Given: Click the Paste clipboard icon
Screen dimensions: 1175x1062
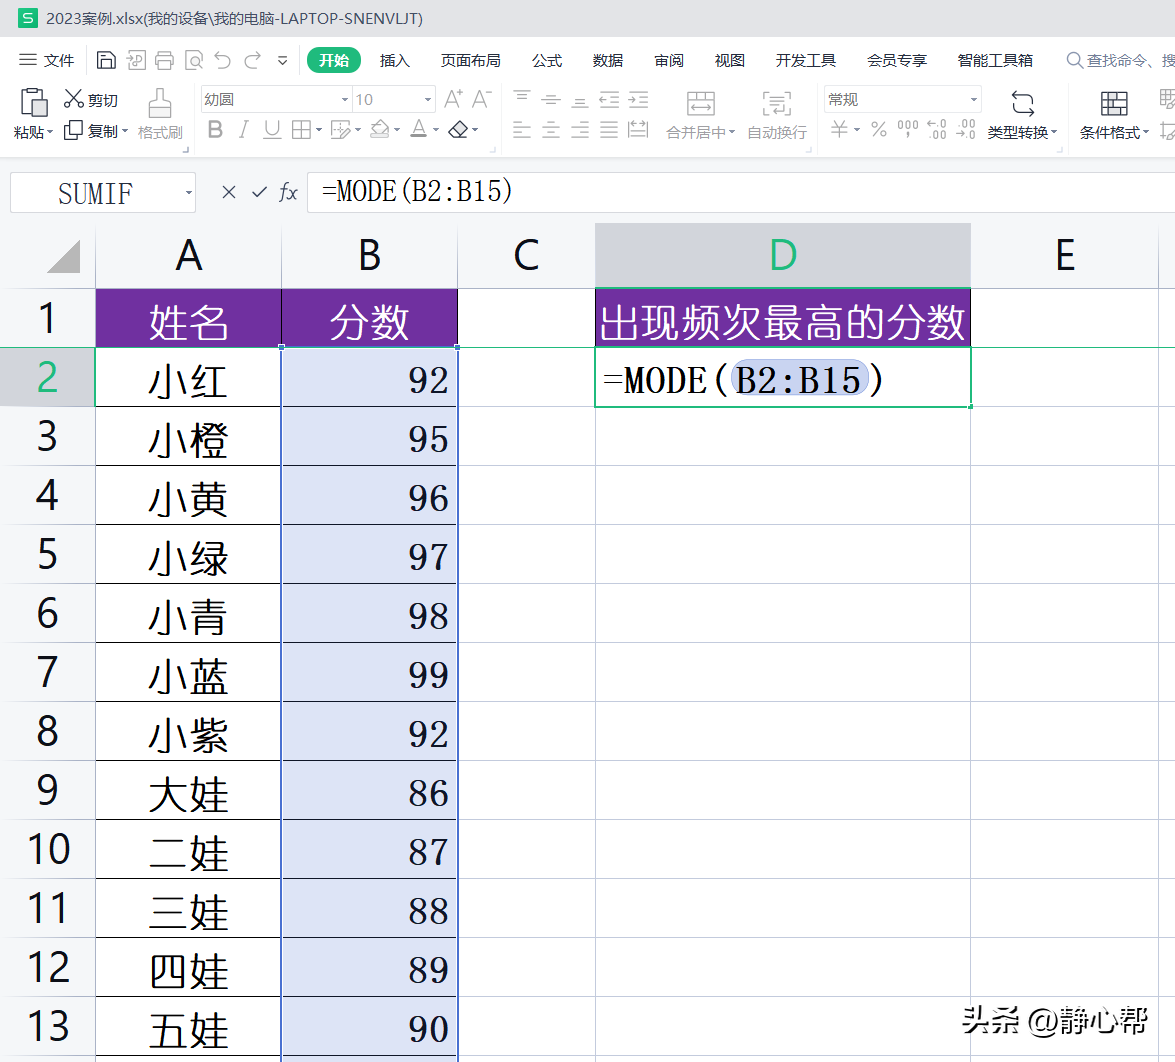Looking at the screenshot, I should (34, 103).
